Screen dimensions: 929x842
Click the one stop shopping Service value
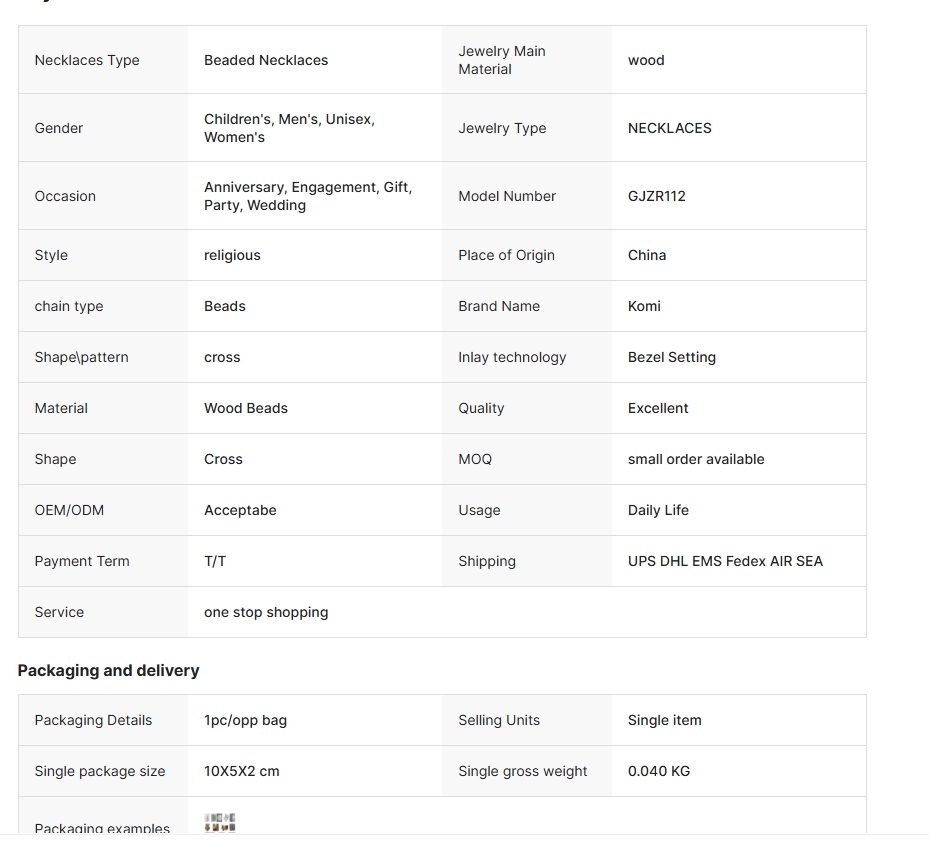(266, 612)
